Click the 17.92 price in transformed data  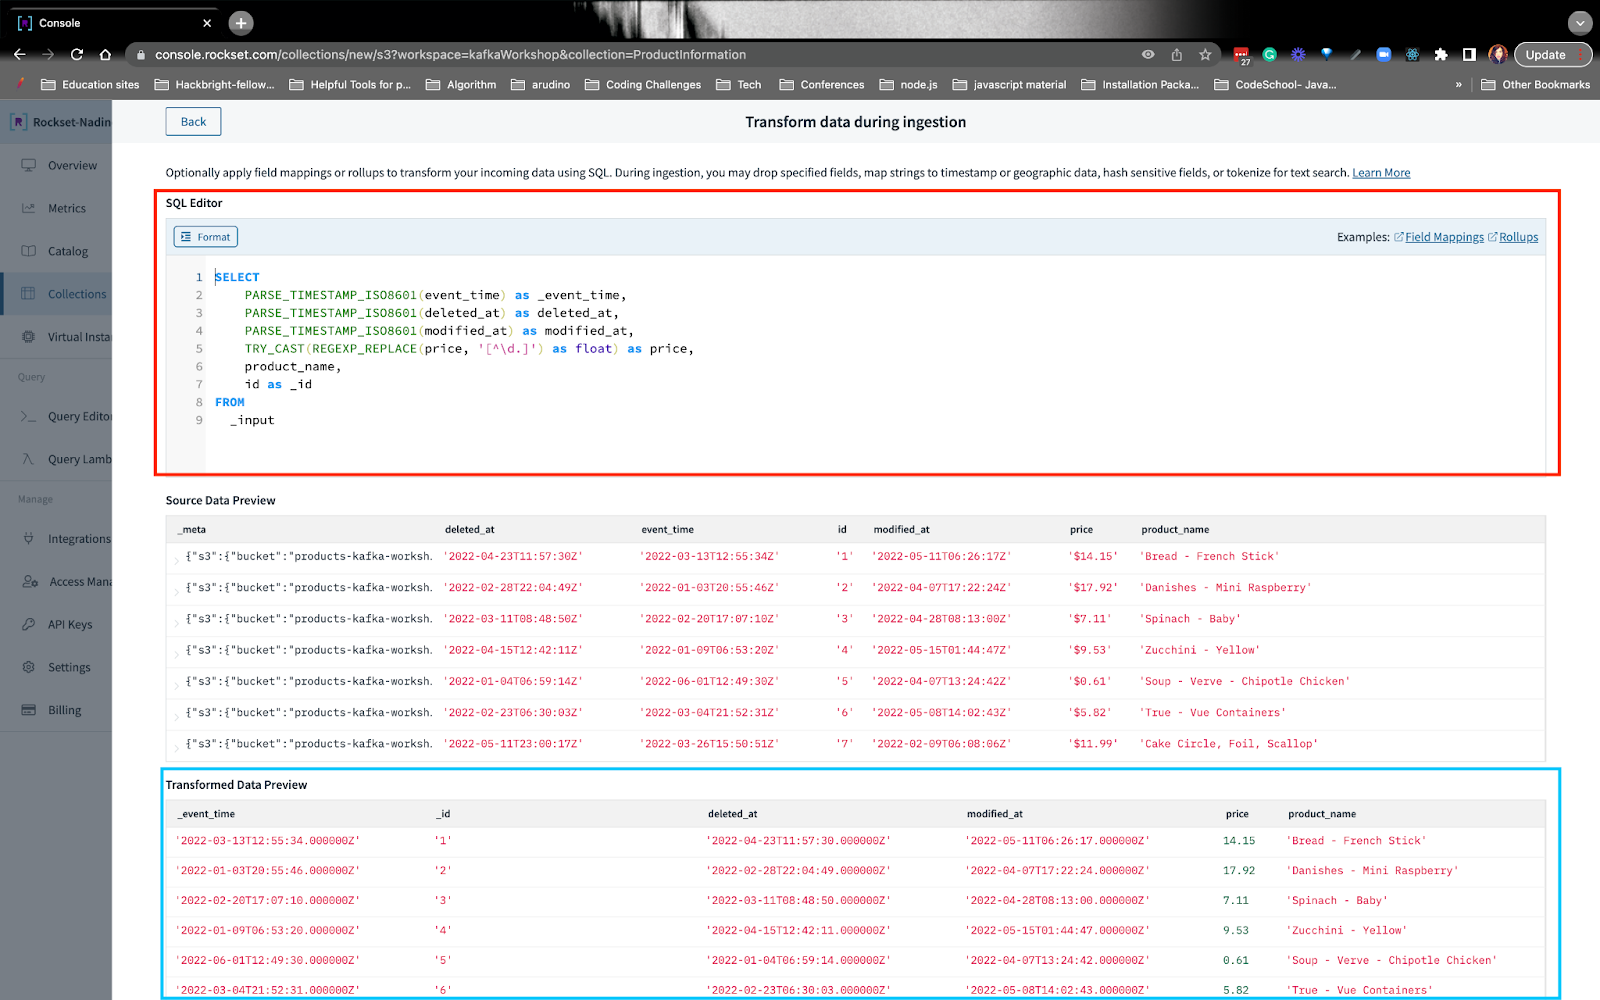pos(1239,871)
